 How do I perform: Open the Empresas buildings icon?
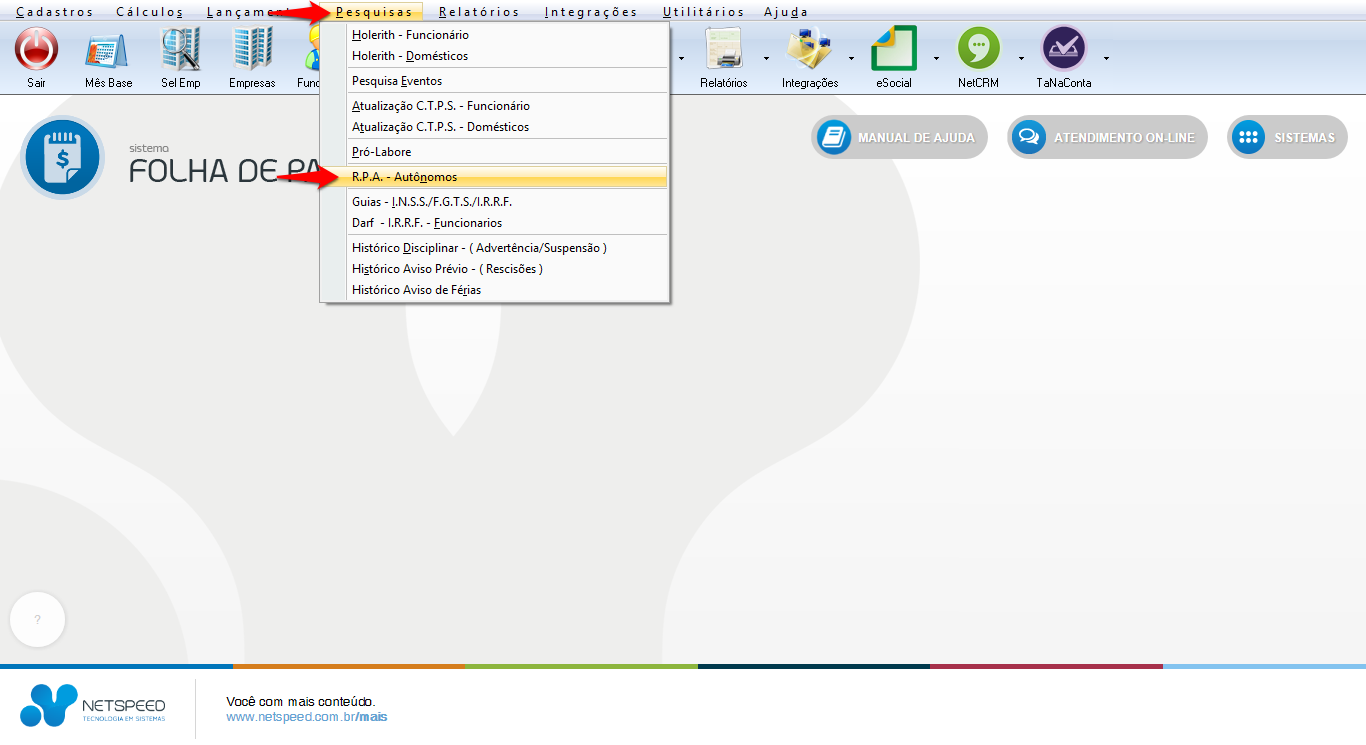(252, 49)
